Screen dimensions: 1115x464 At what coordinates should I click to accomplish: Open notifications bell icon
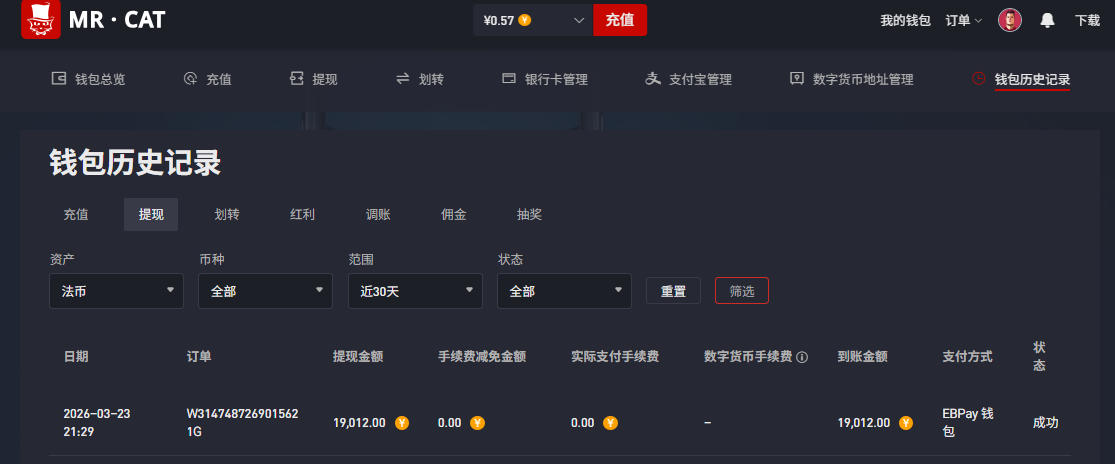[1047, 20]
